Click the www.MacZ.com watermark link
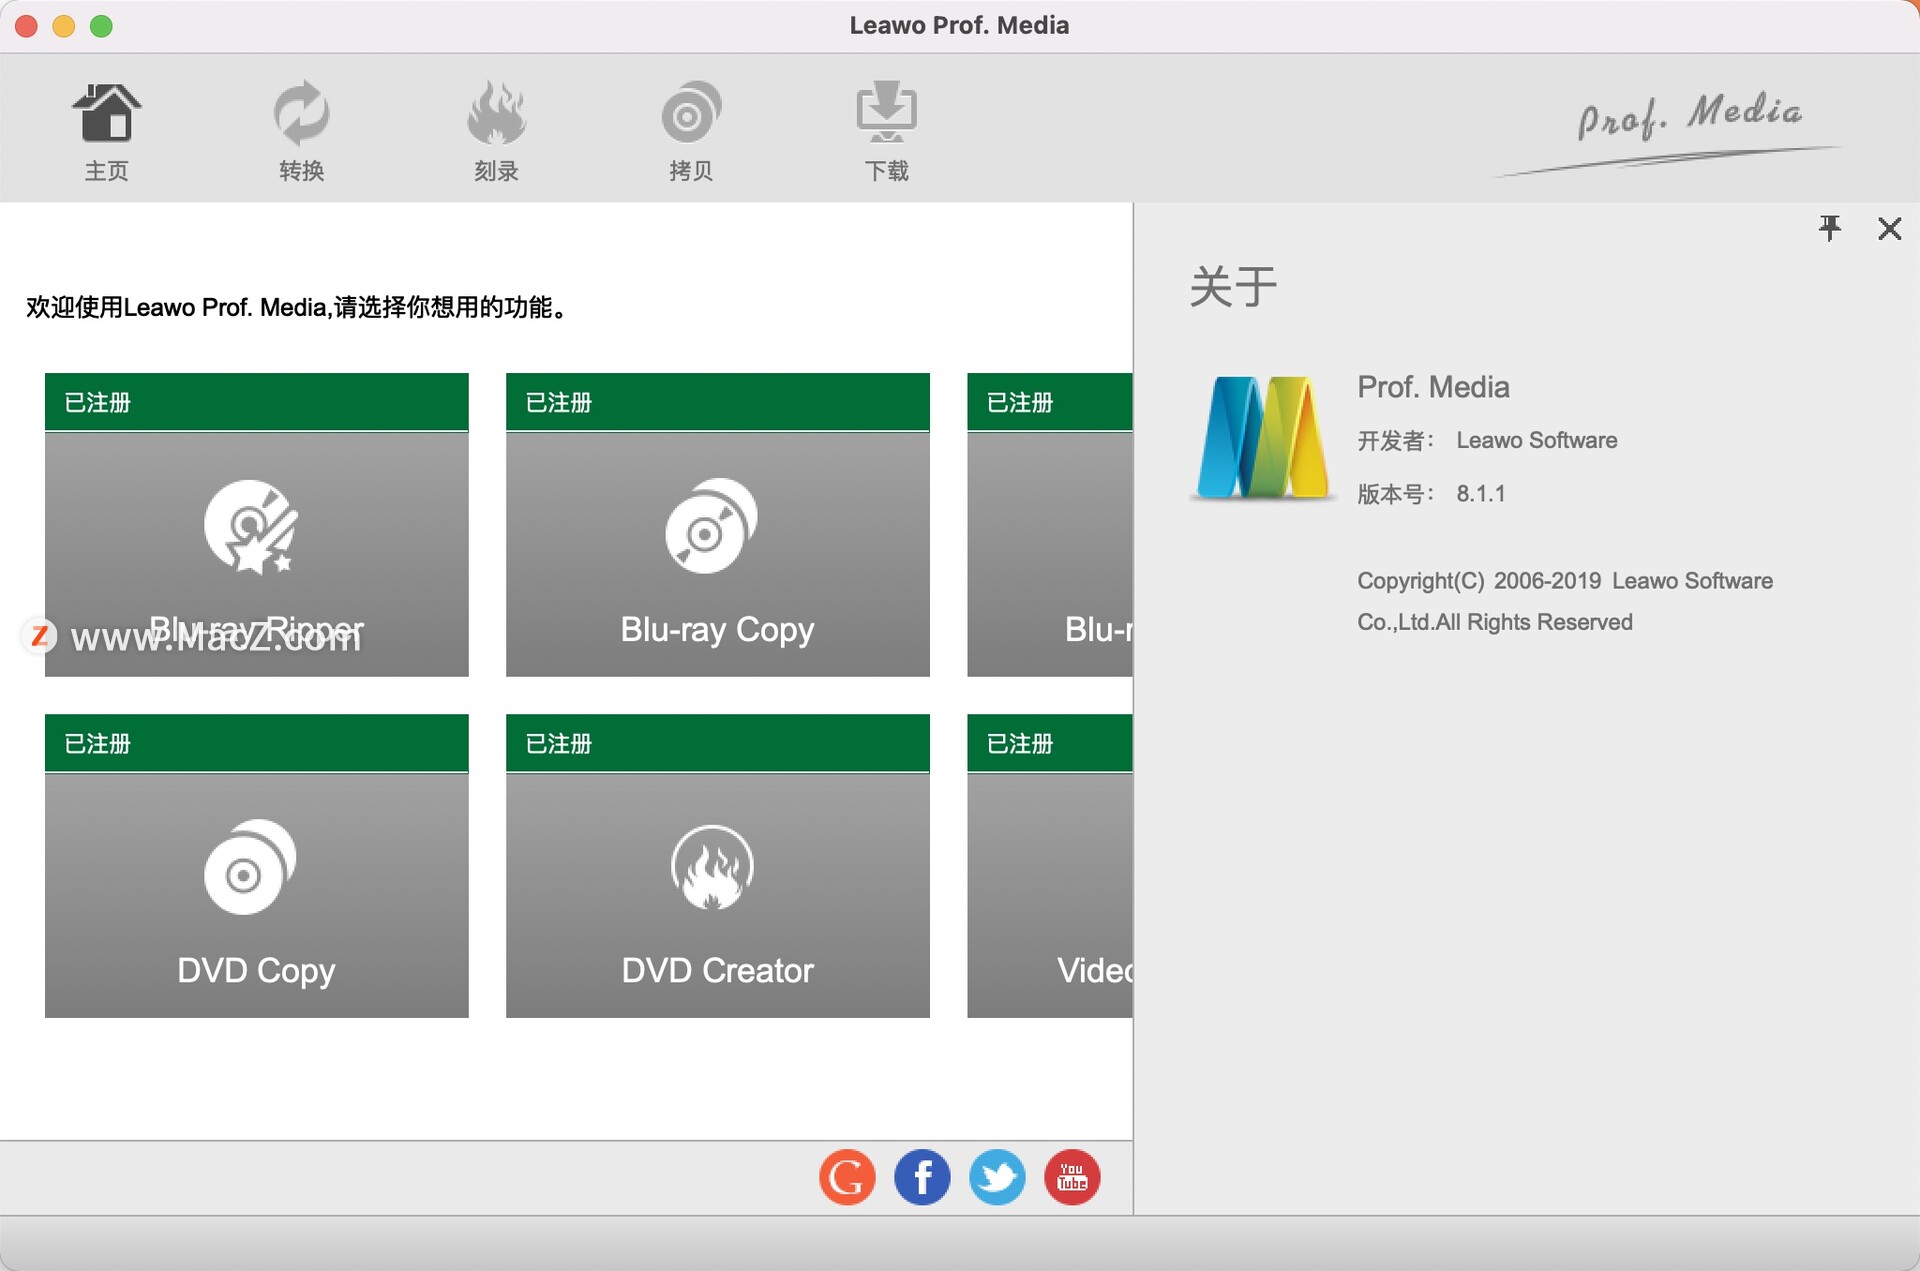The image size is (1920, 1271). coord(215,635)
